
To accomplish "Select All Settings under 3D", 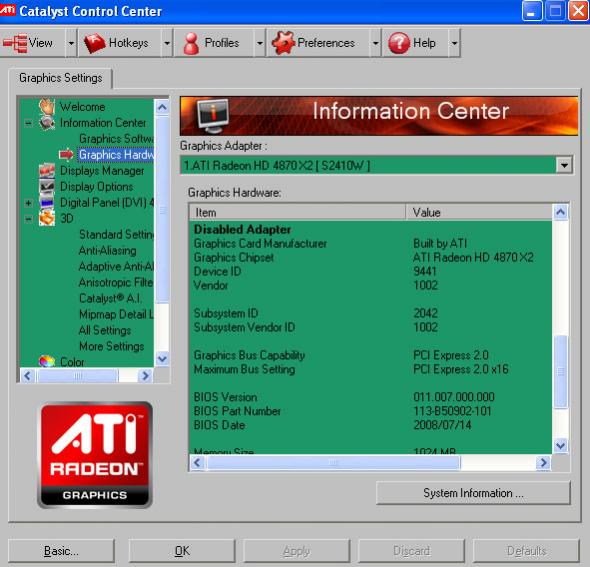I will 105,330.
